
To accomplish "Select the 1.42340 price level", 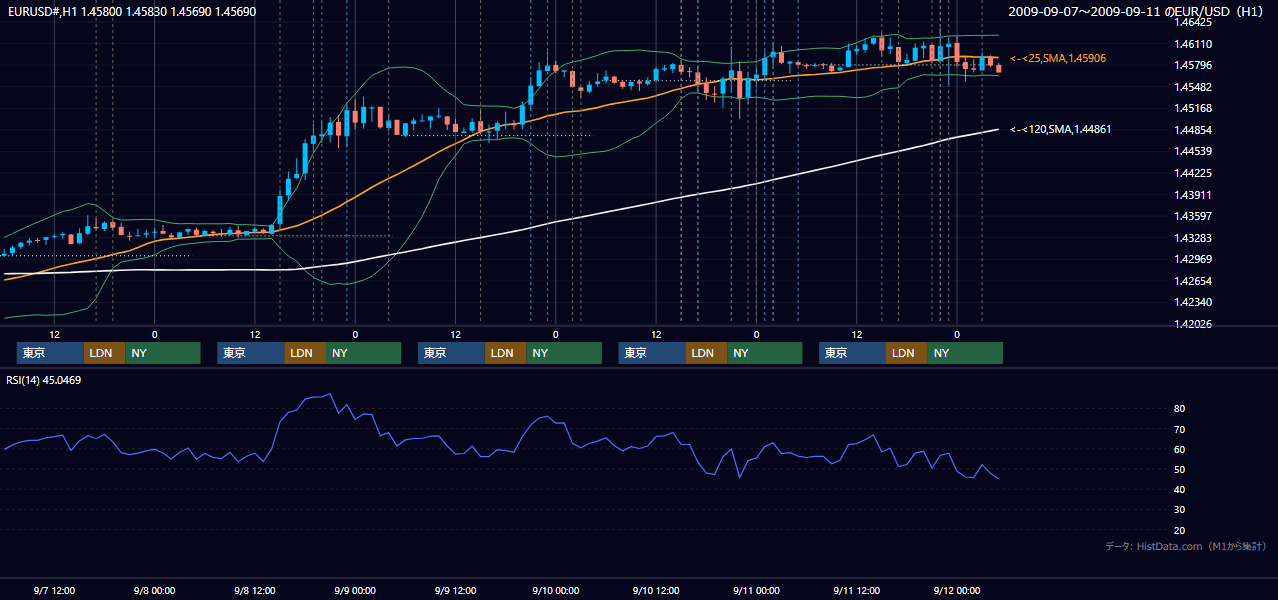I will pyautogui.click(x=1193, y=302).
